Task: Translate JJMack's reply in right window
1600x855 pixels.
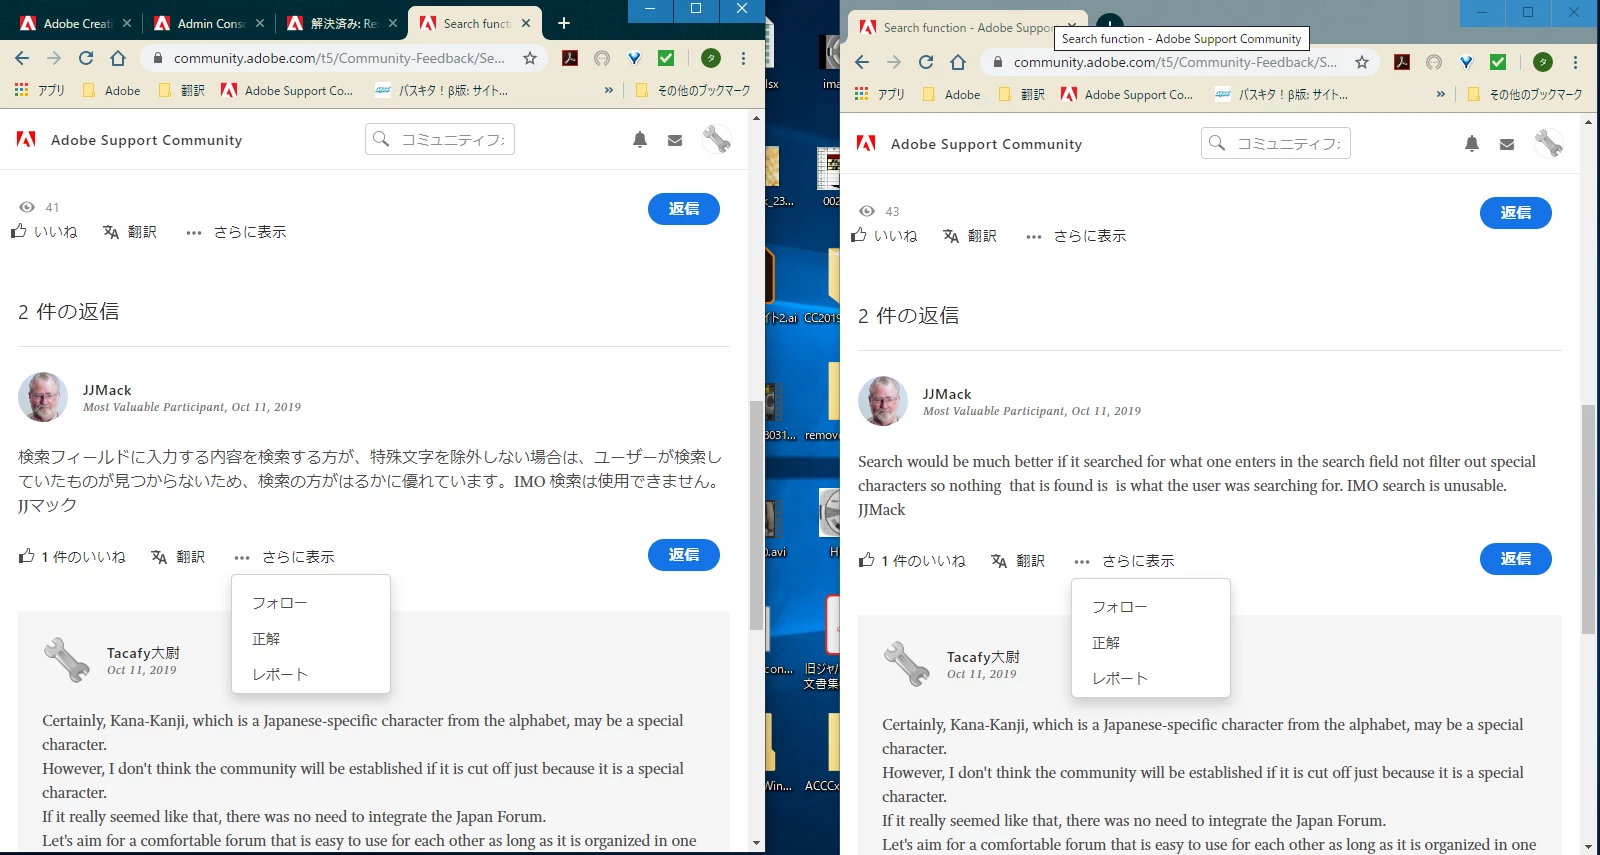Action: coord(1018,561)
